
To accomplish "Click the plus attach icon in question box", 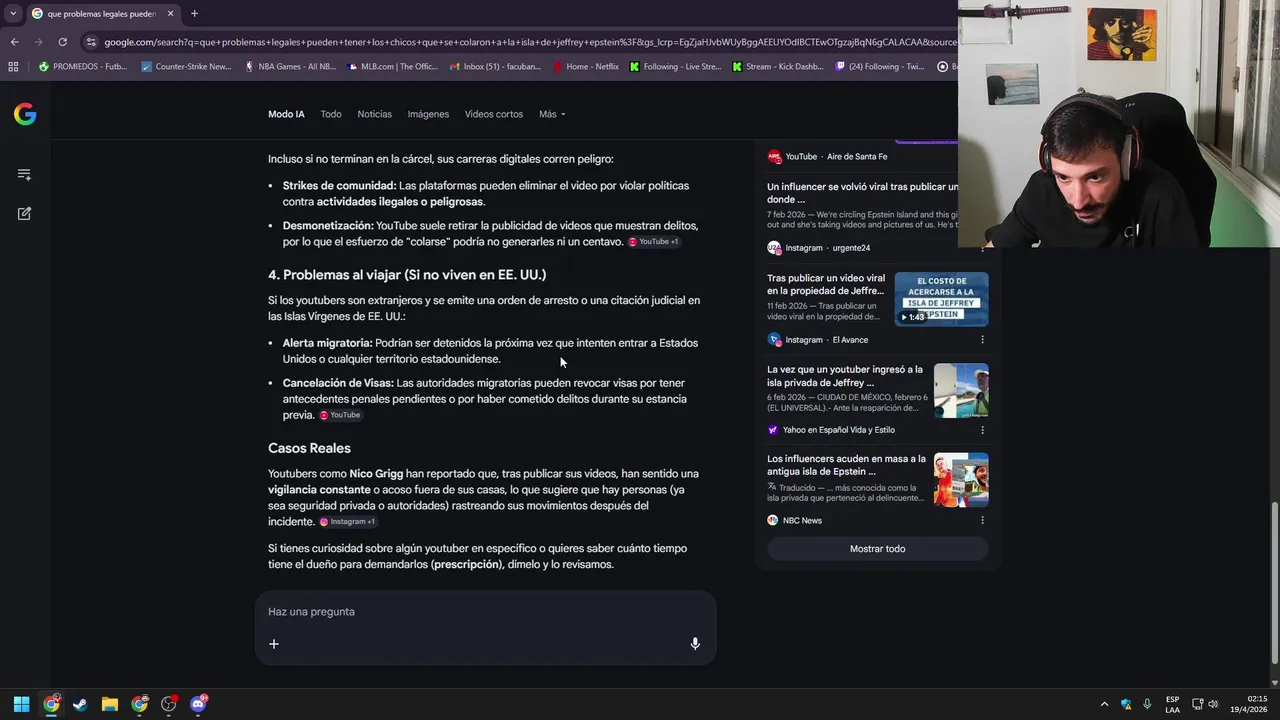I will point(274,644).
